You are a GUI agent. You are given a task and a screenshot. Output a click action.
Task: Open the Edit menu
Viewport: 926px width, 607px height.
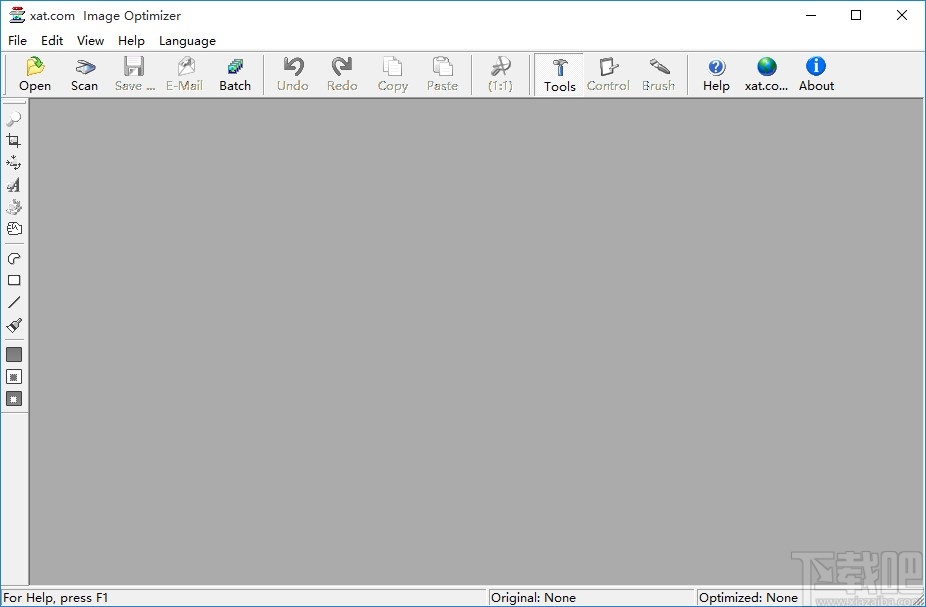[52, 41]
